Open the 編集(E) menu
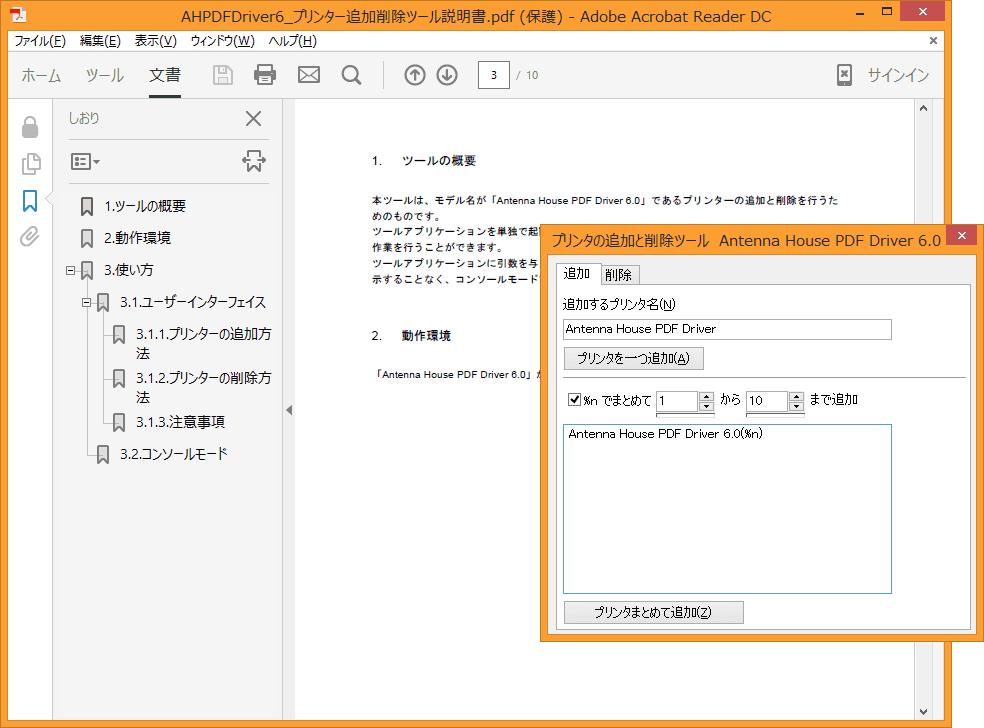This screenshot has height=728, width=984. tap(100, 41)
